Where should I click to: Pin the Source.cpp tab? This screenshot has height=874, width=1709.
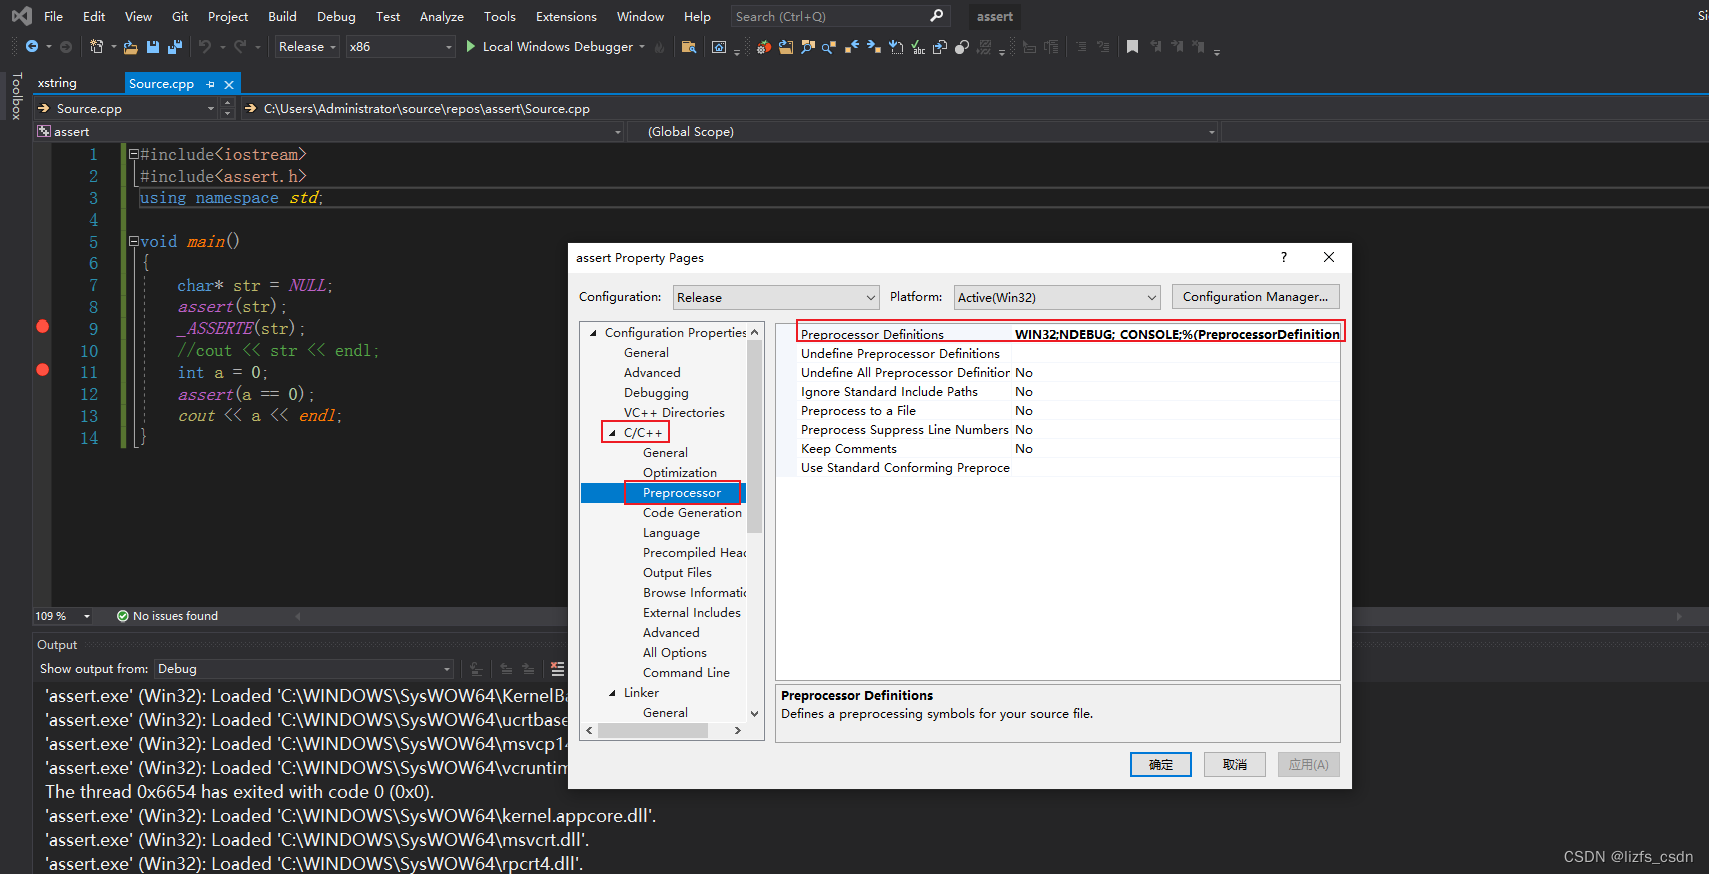point(210,85)
